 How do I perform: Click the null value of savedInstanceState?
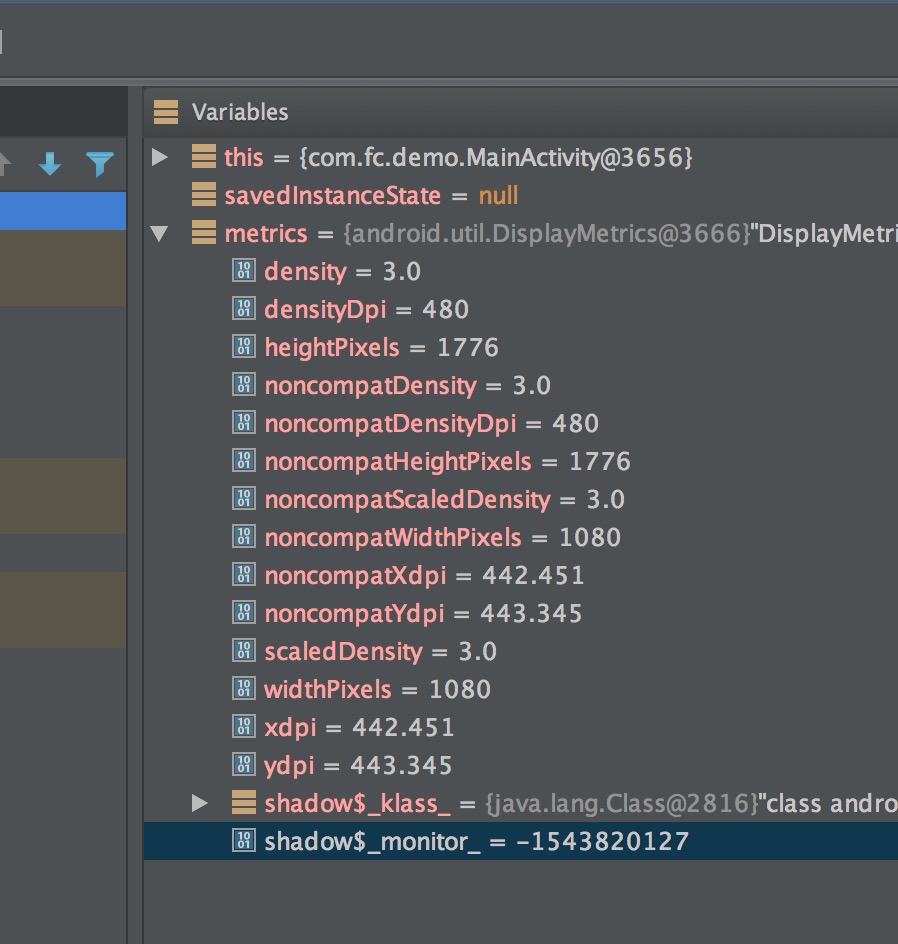point(498,194)
